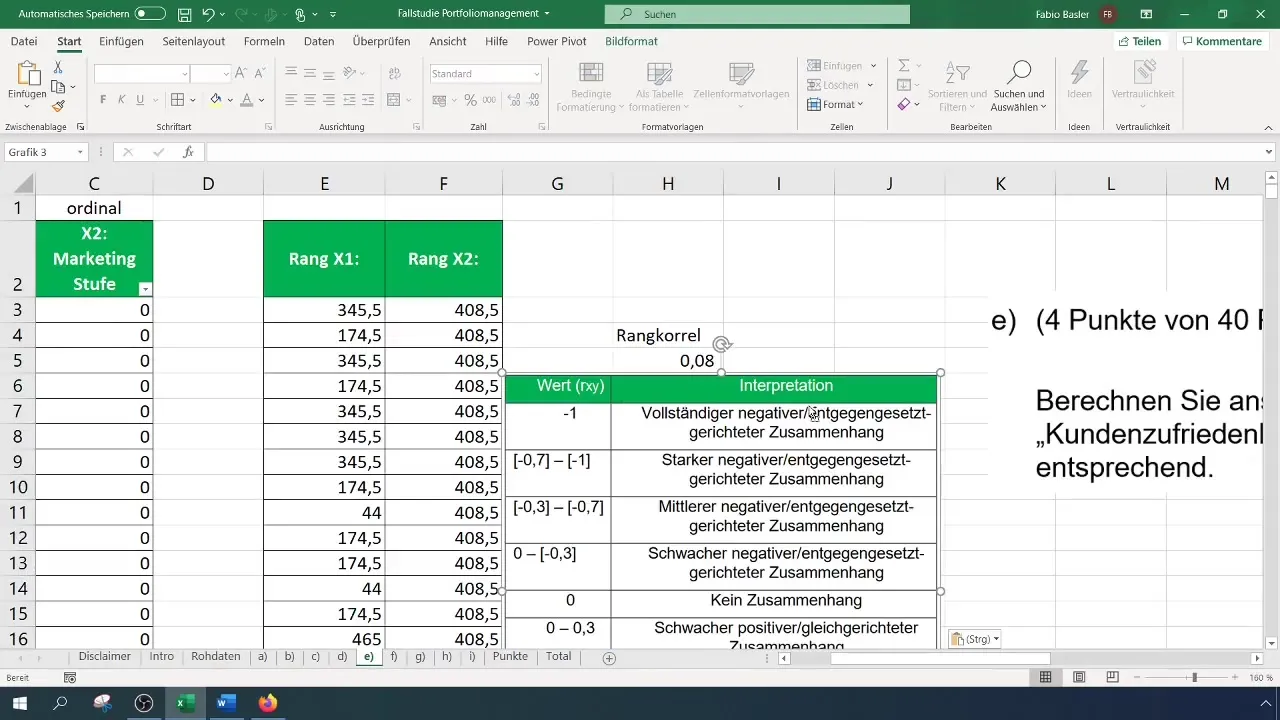
Task: Switch to the Rohdaten sheet tab
Action: coord(216,657)
